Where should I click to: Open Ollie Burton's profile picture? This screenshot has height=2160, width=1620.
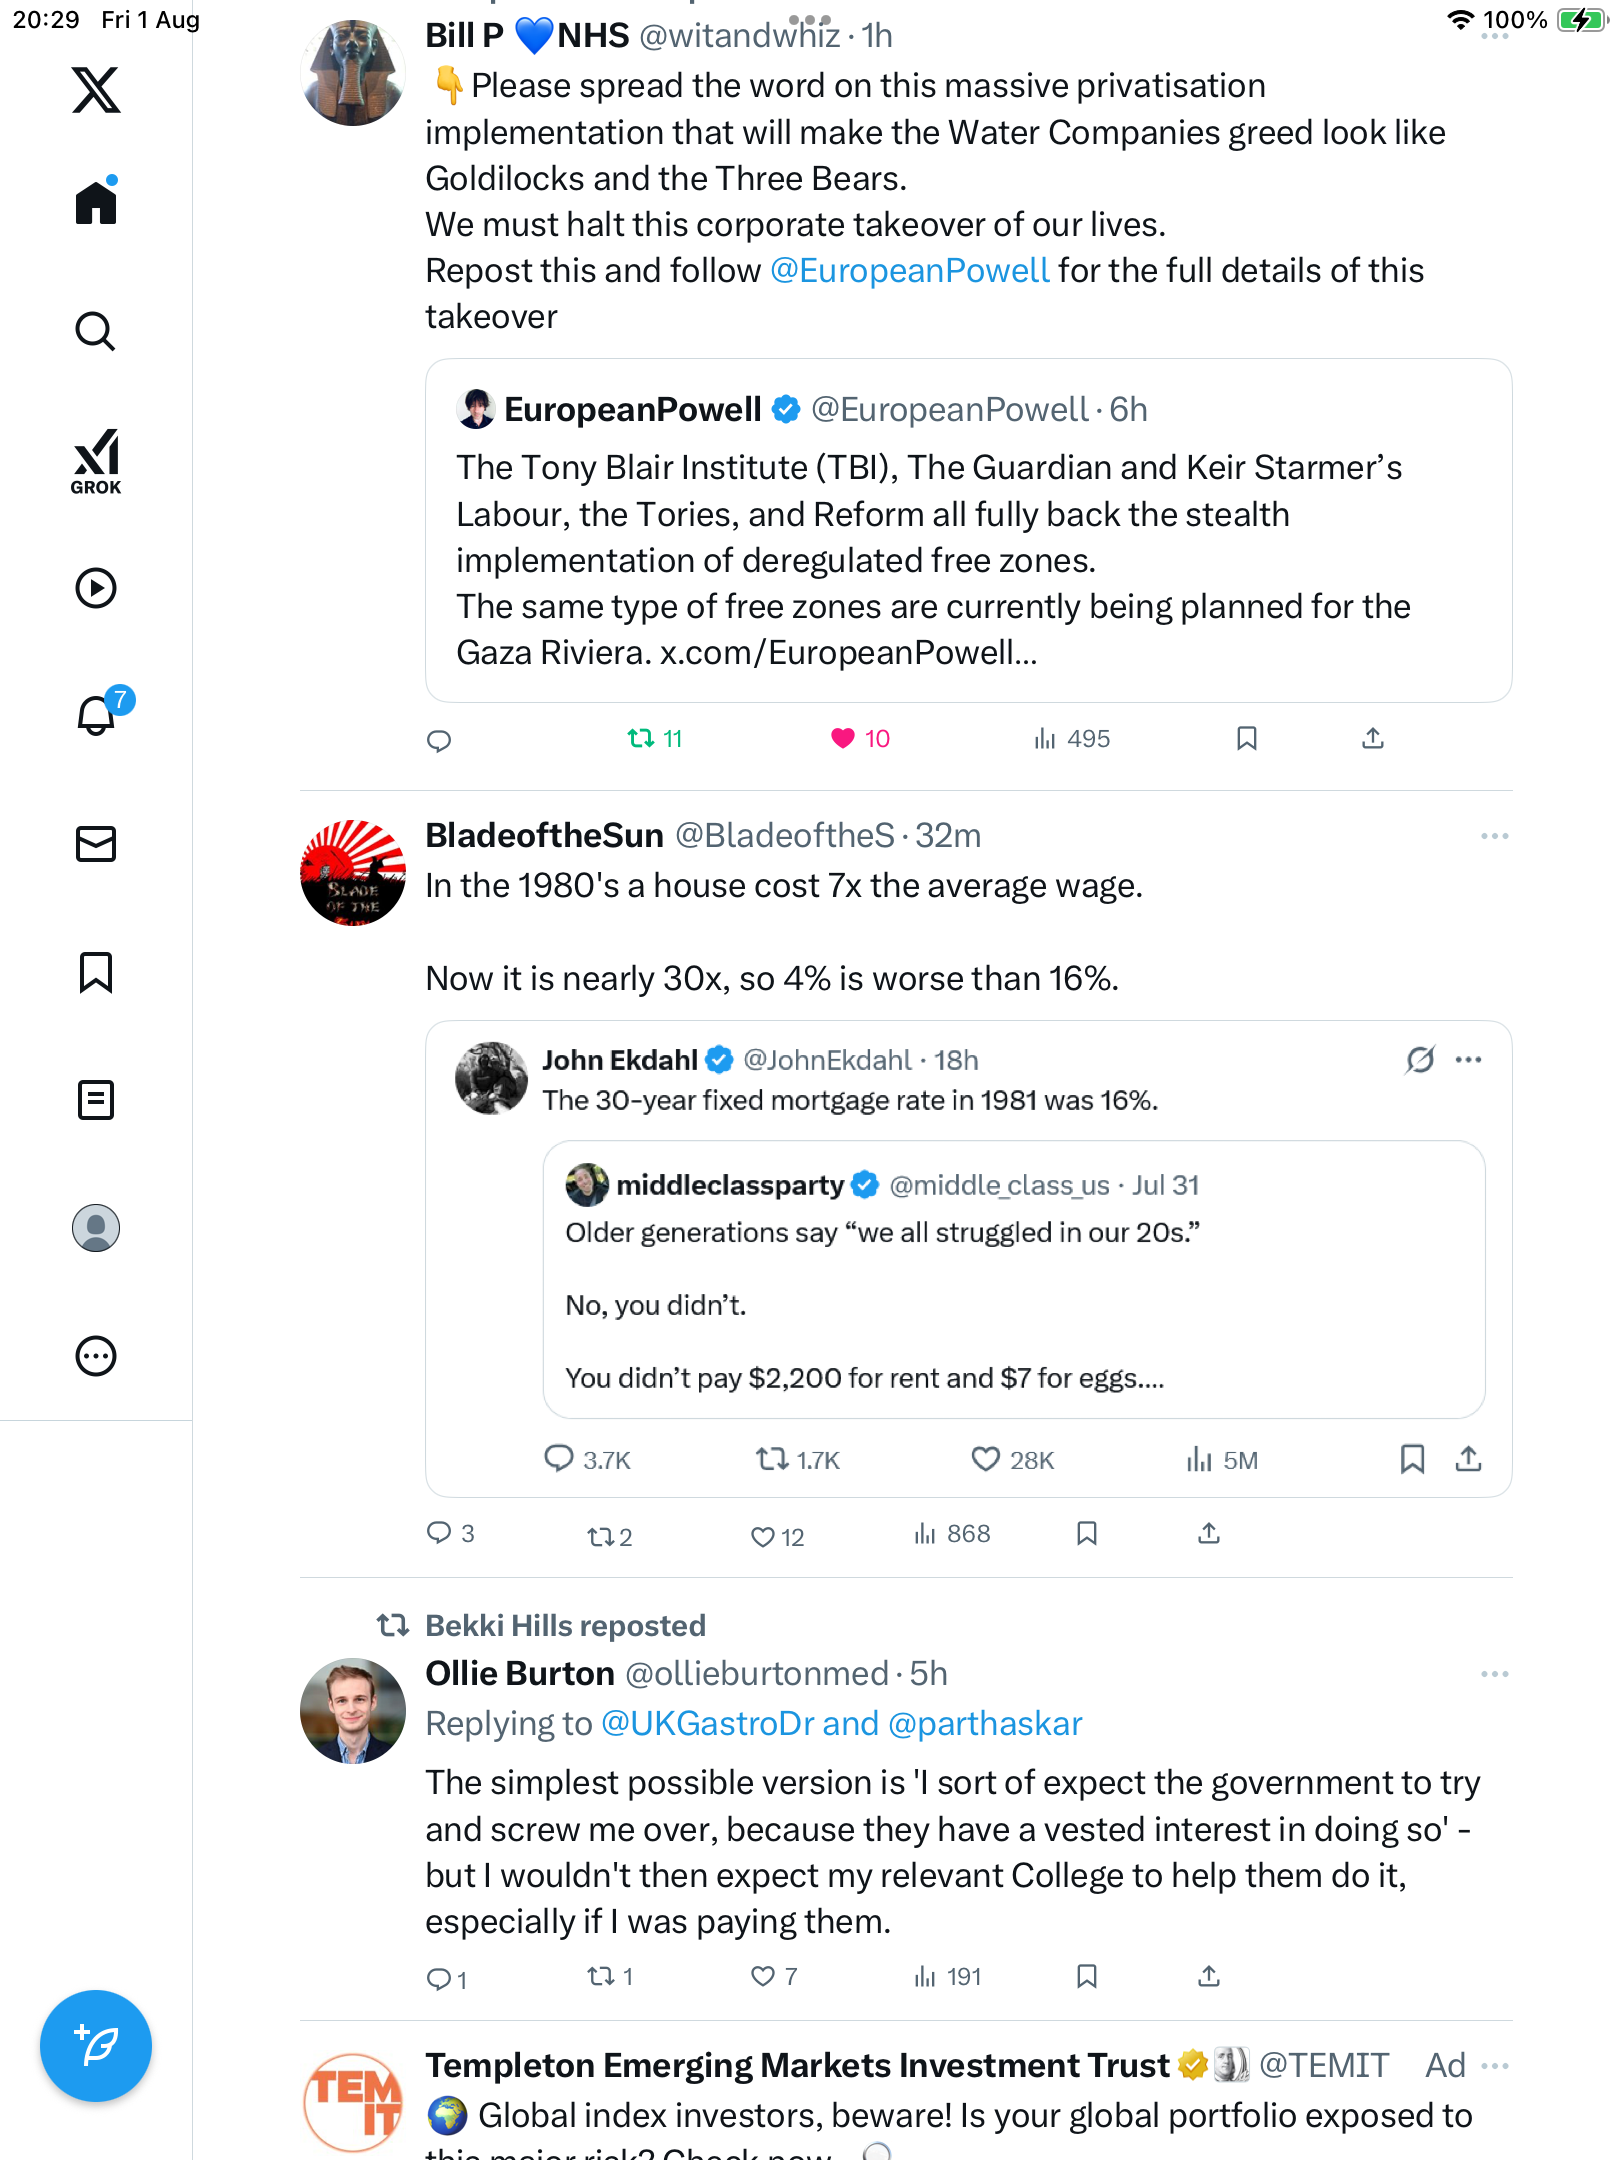pyautogui.click(x=353, y=1711)
